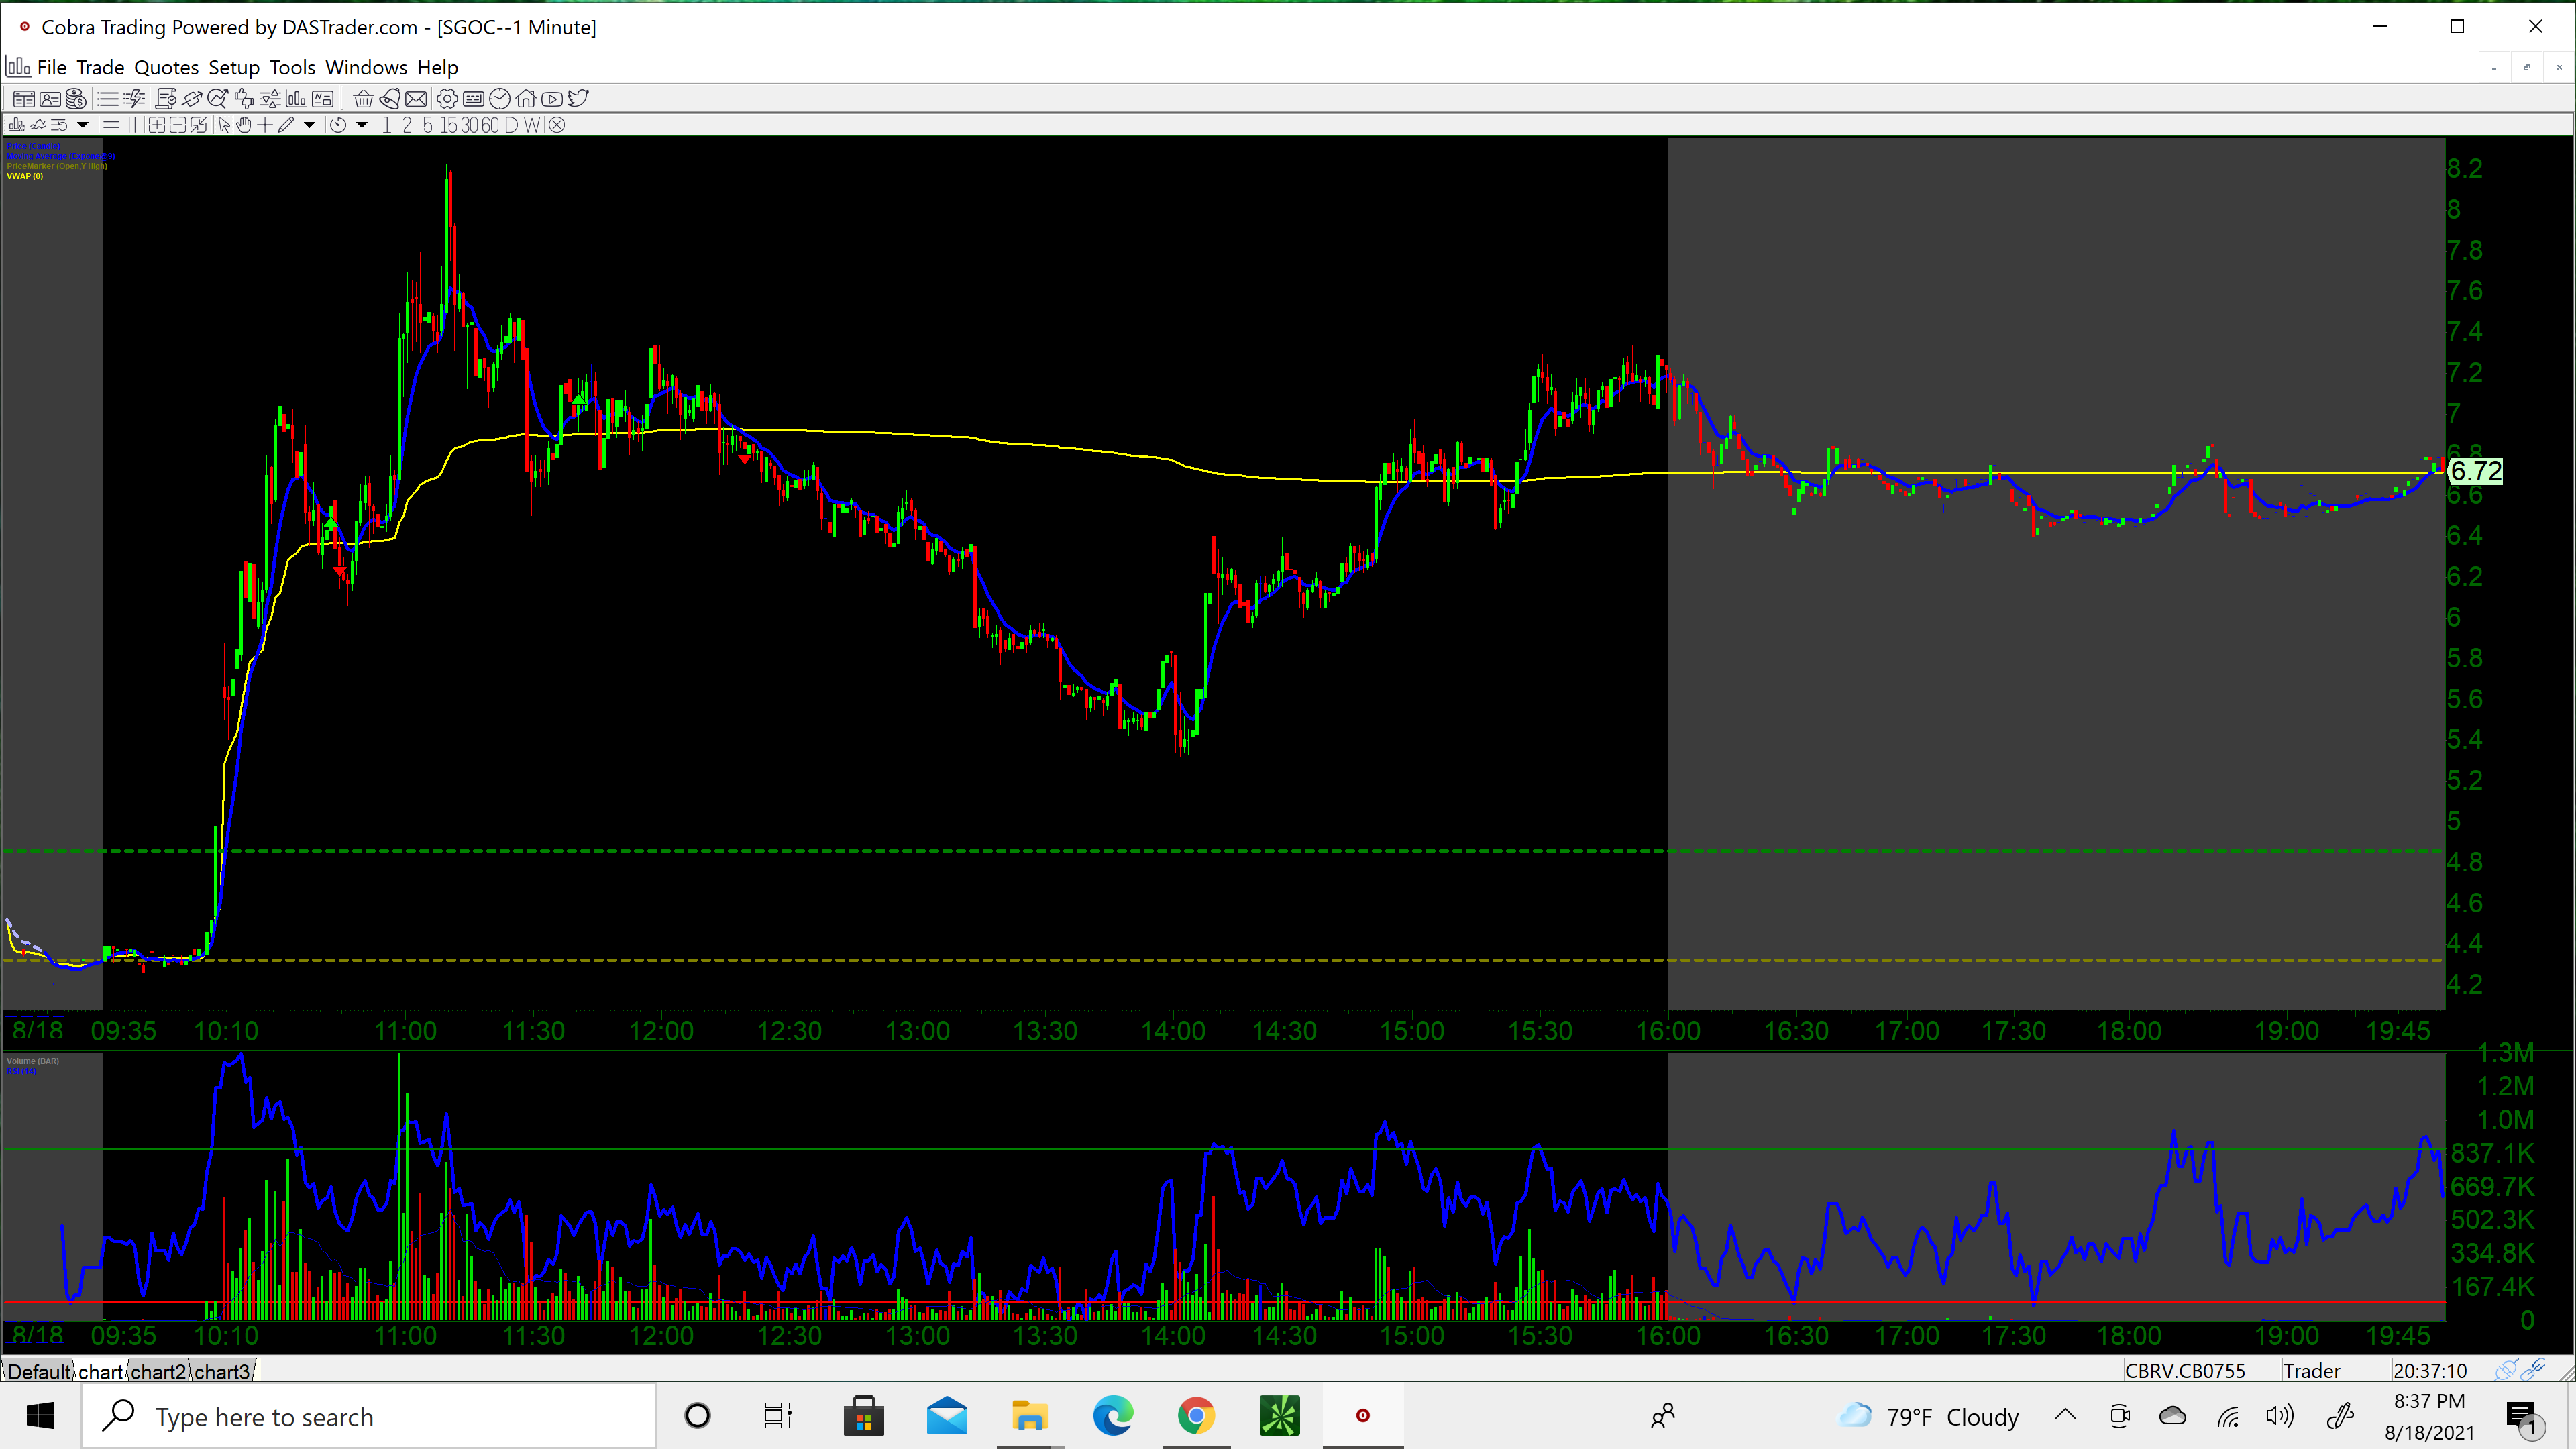Open the chart config dropdown arrow
The image size is (2576, 1449).
(x=83, y=125)
